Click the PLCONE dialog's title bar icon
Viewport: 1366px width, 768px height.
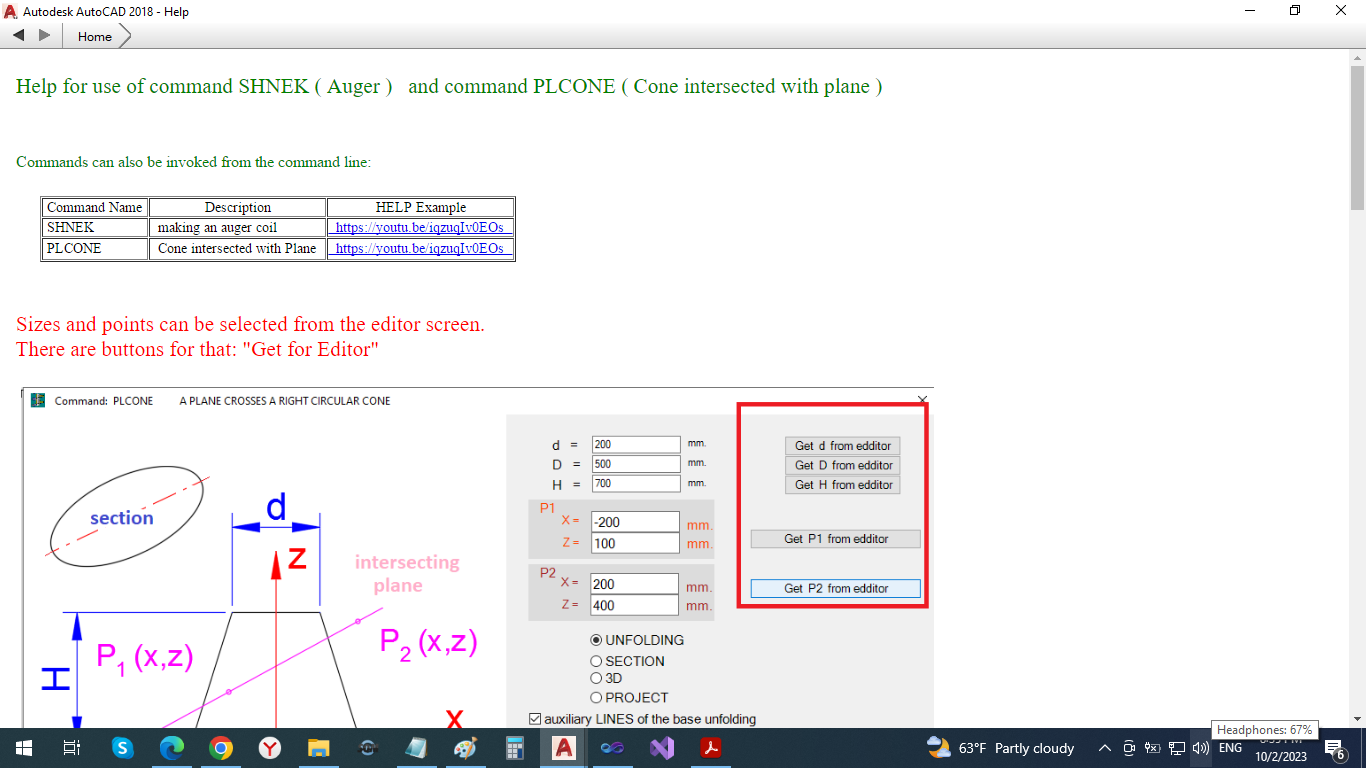(x=38, y=401)
